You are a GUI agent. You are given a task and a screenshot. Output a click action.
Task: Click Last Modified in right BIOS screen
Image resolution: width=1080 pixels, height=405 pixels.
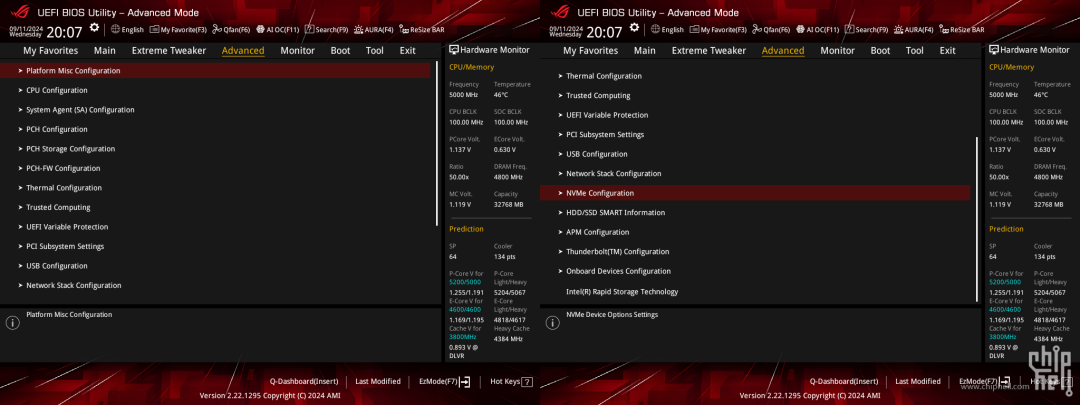click(918, 381)
